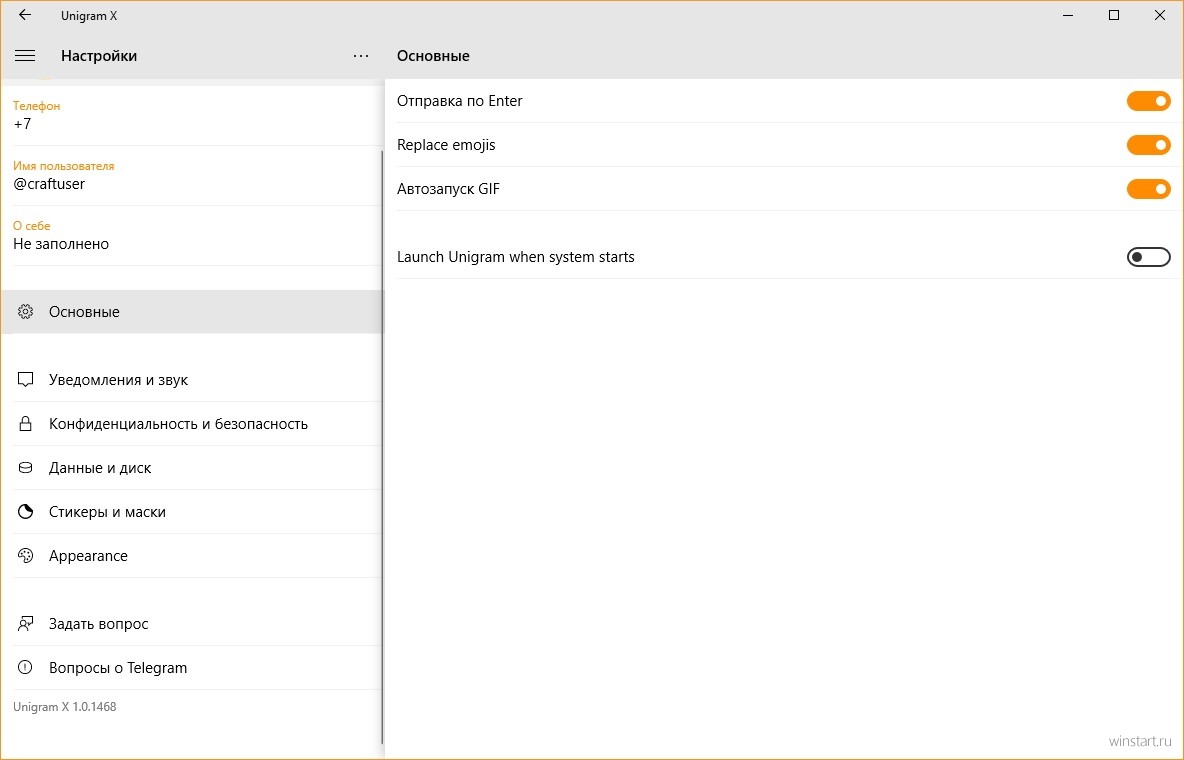Edit username @craftuser
This screenshot has width=1184, height=760.
click(193, 175)
